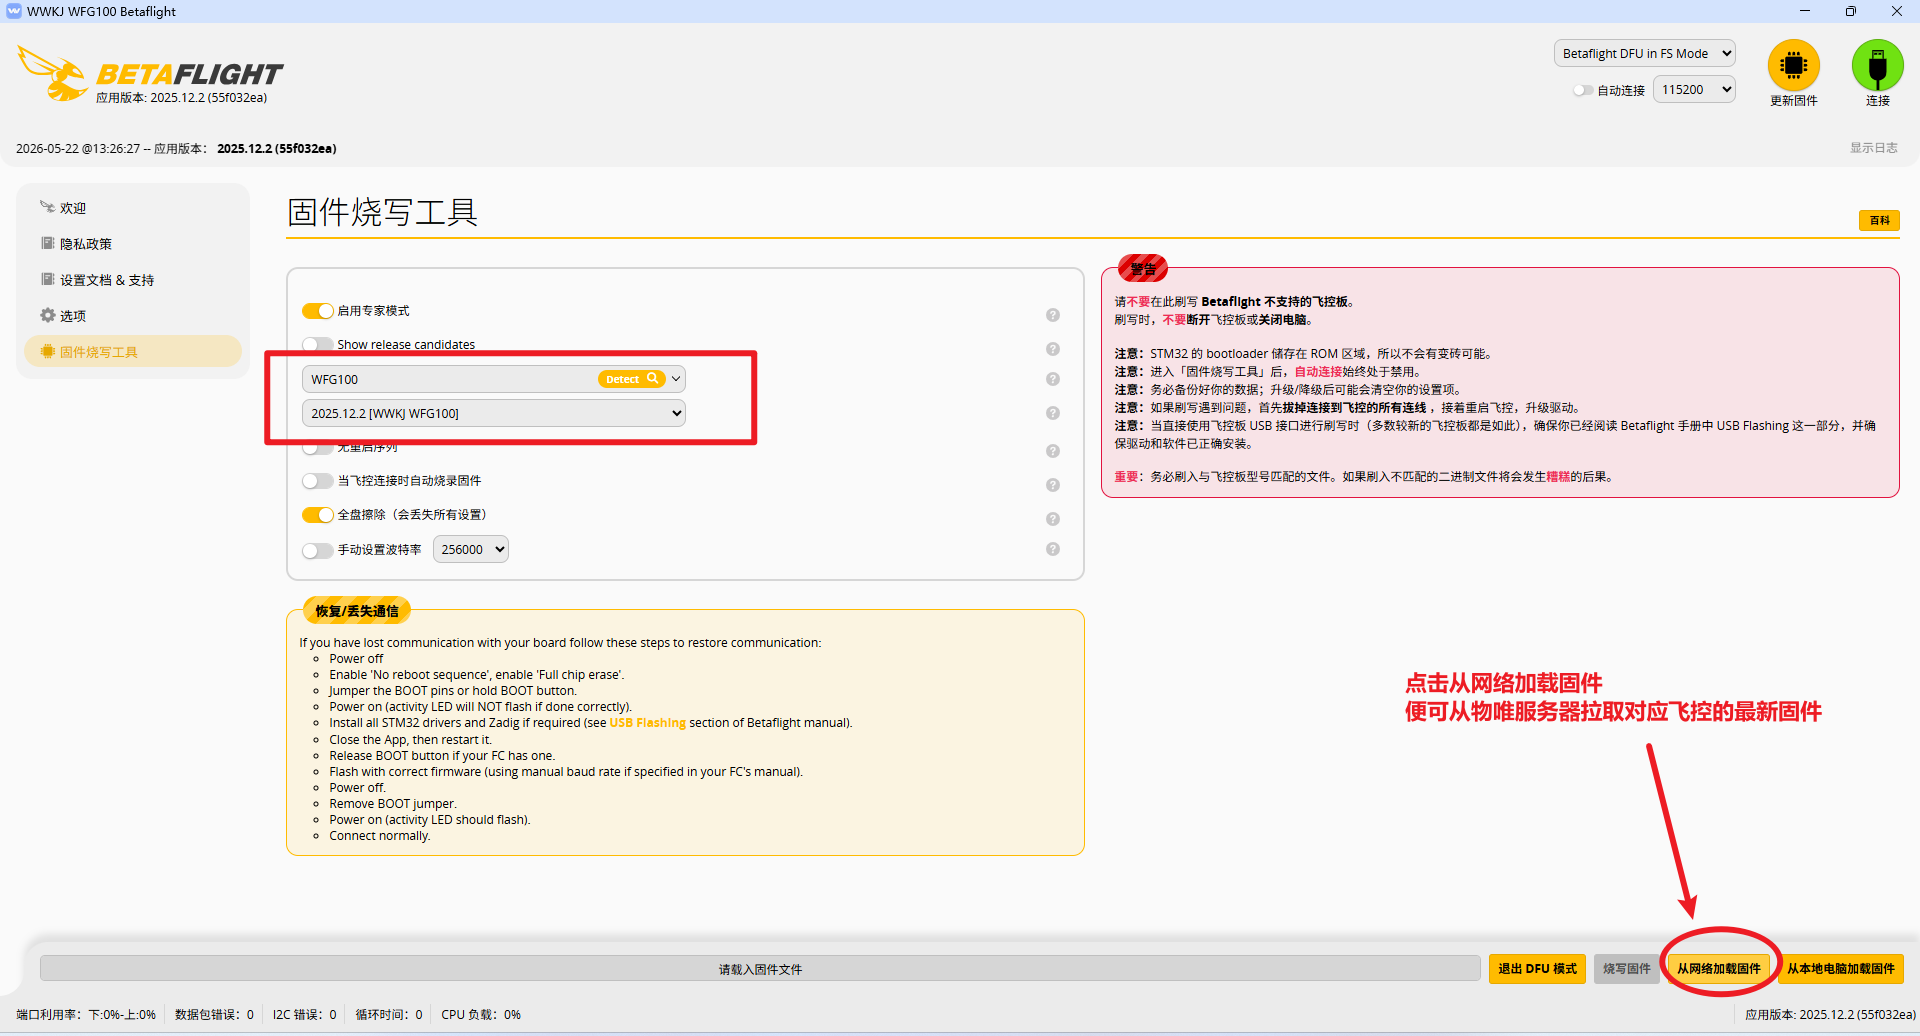This screenshot has width=1920, height=1036.
Task: Click the 百科 wiki button
Action: (x=1879, y=221)
